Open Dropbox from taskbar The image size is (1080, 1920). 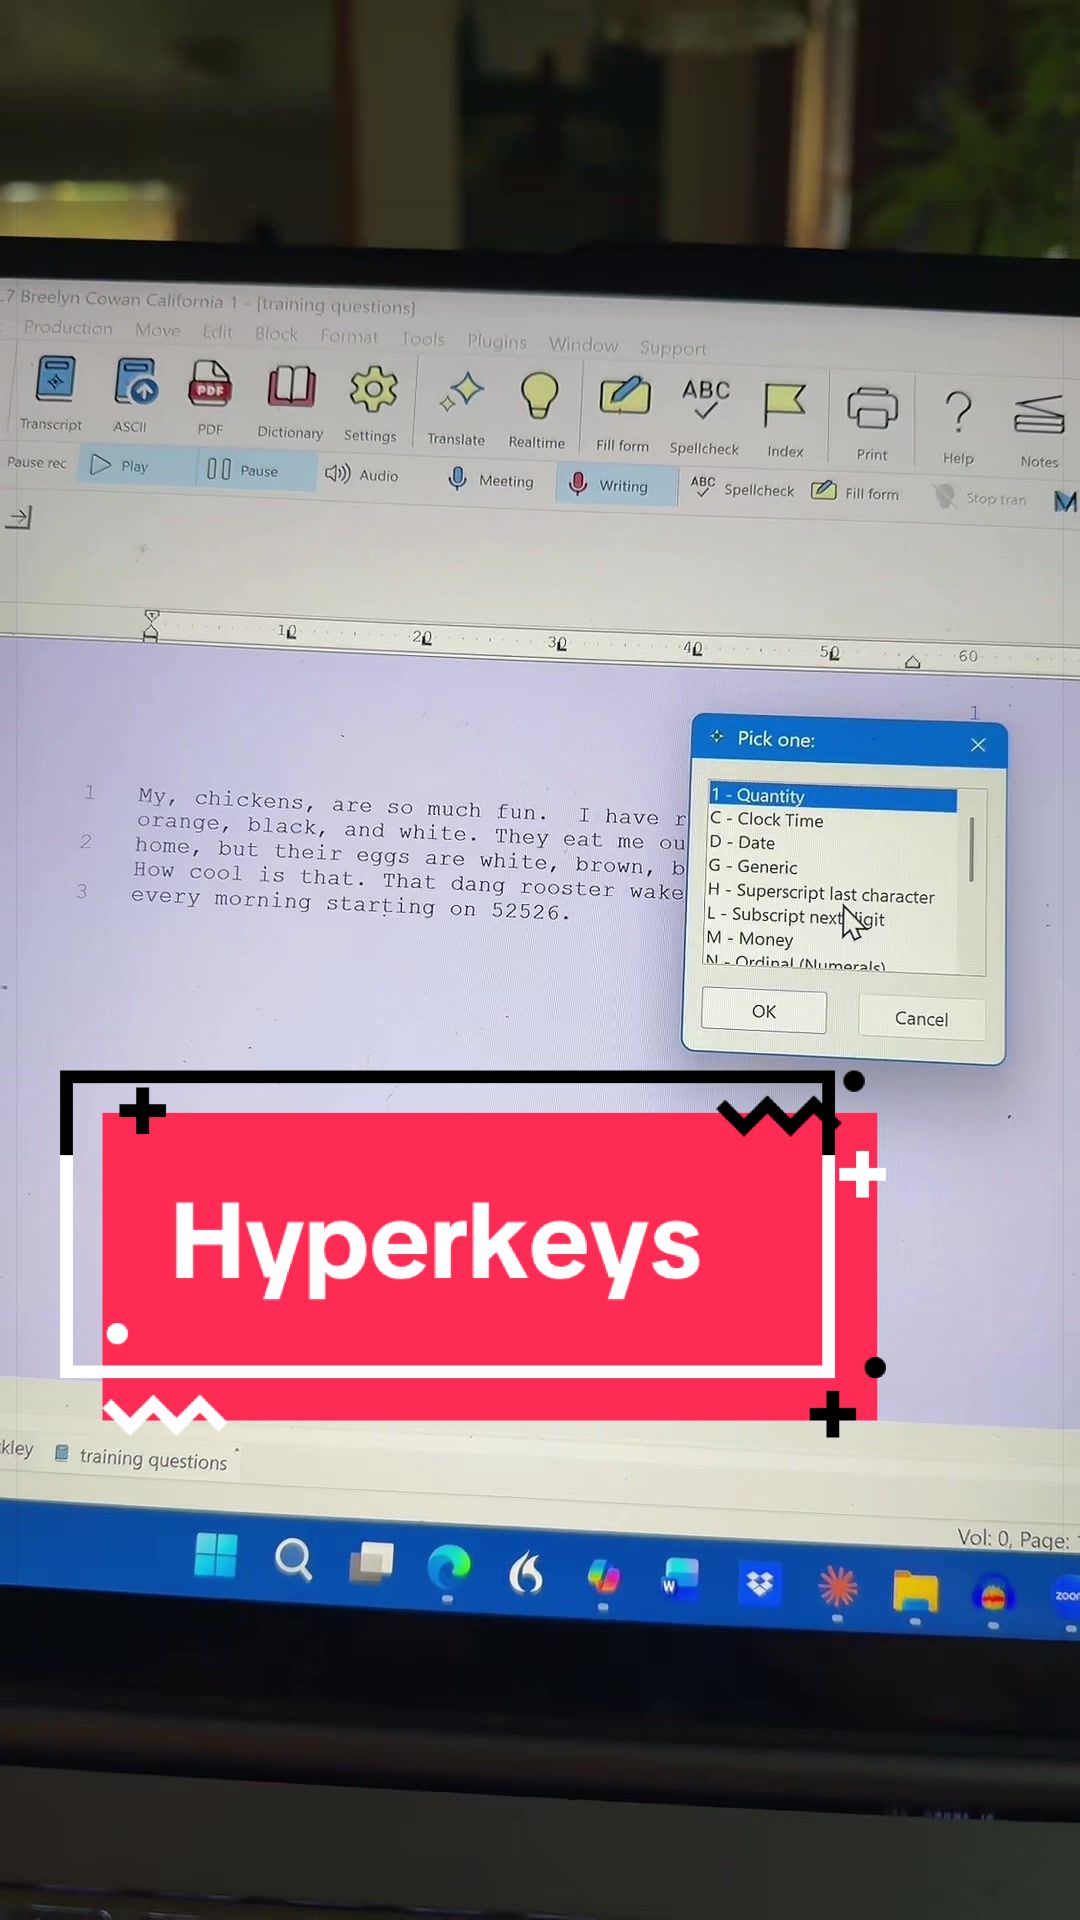tap(760, 1582)
